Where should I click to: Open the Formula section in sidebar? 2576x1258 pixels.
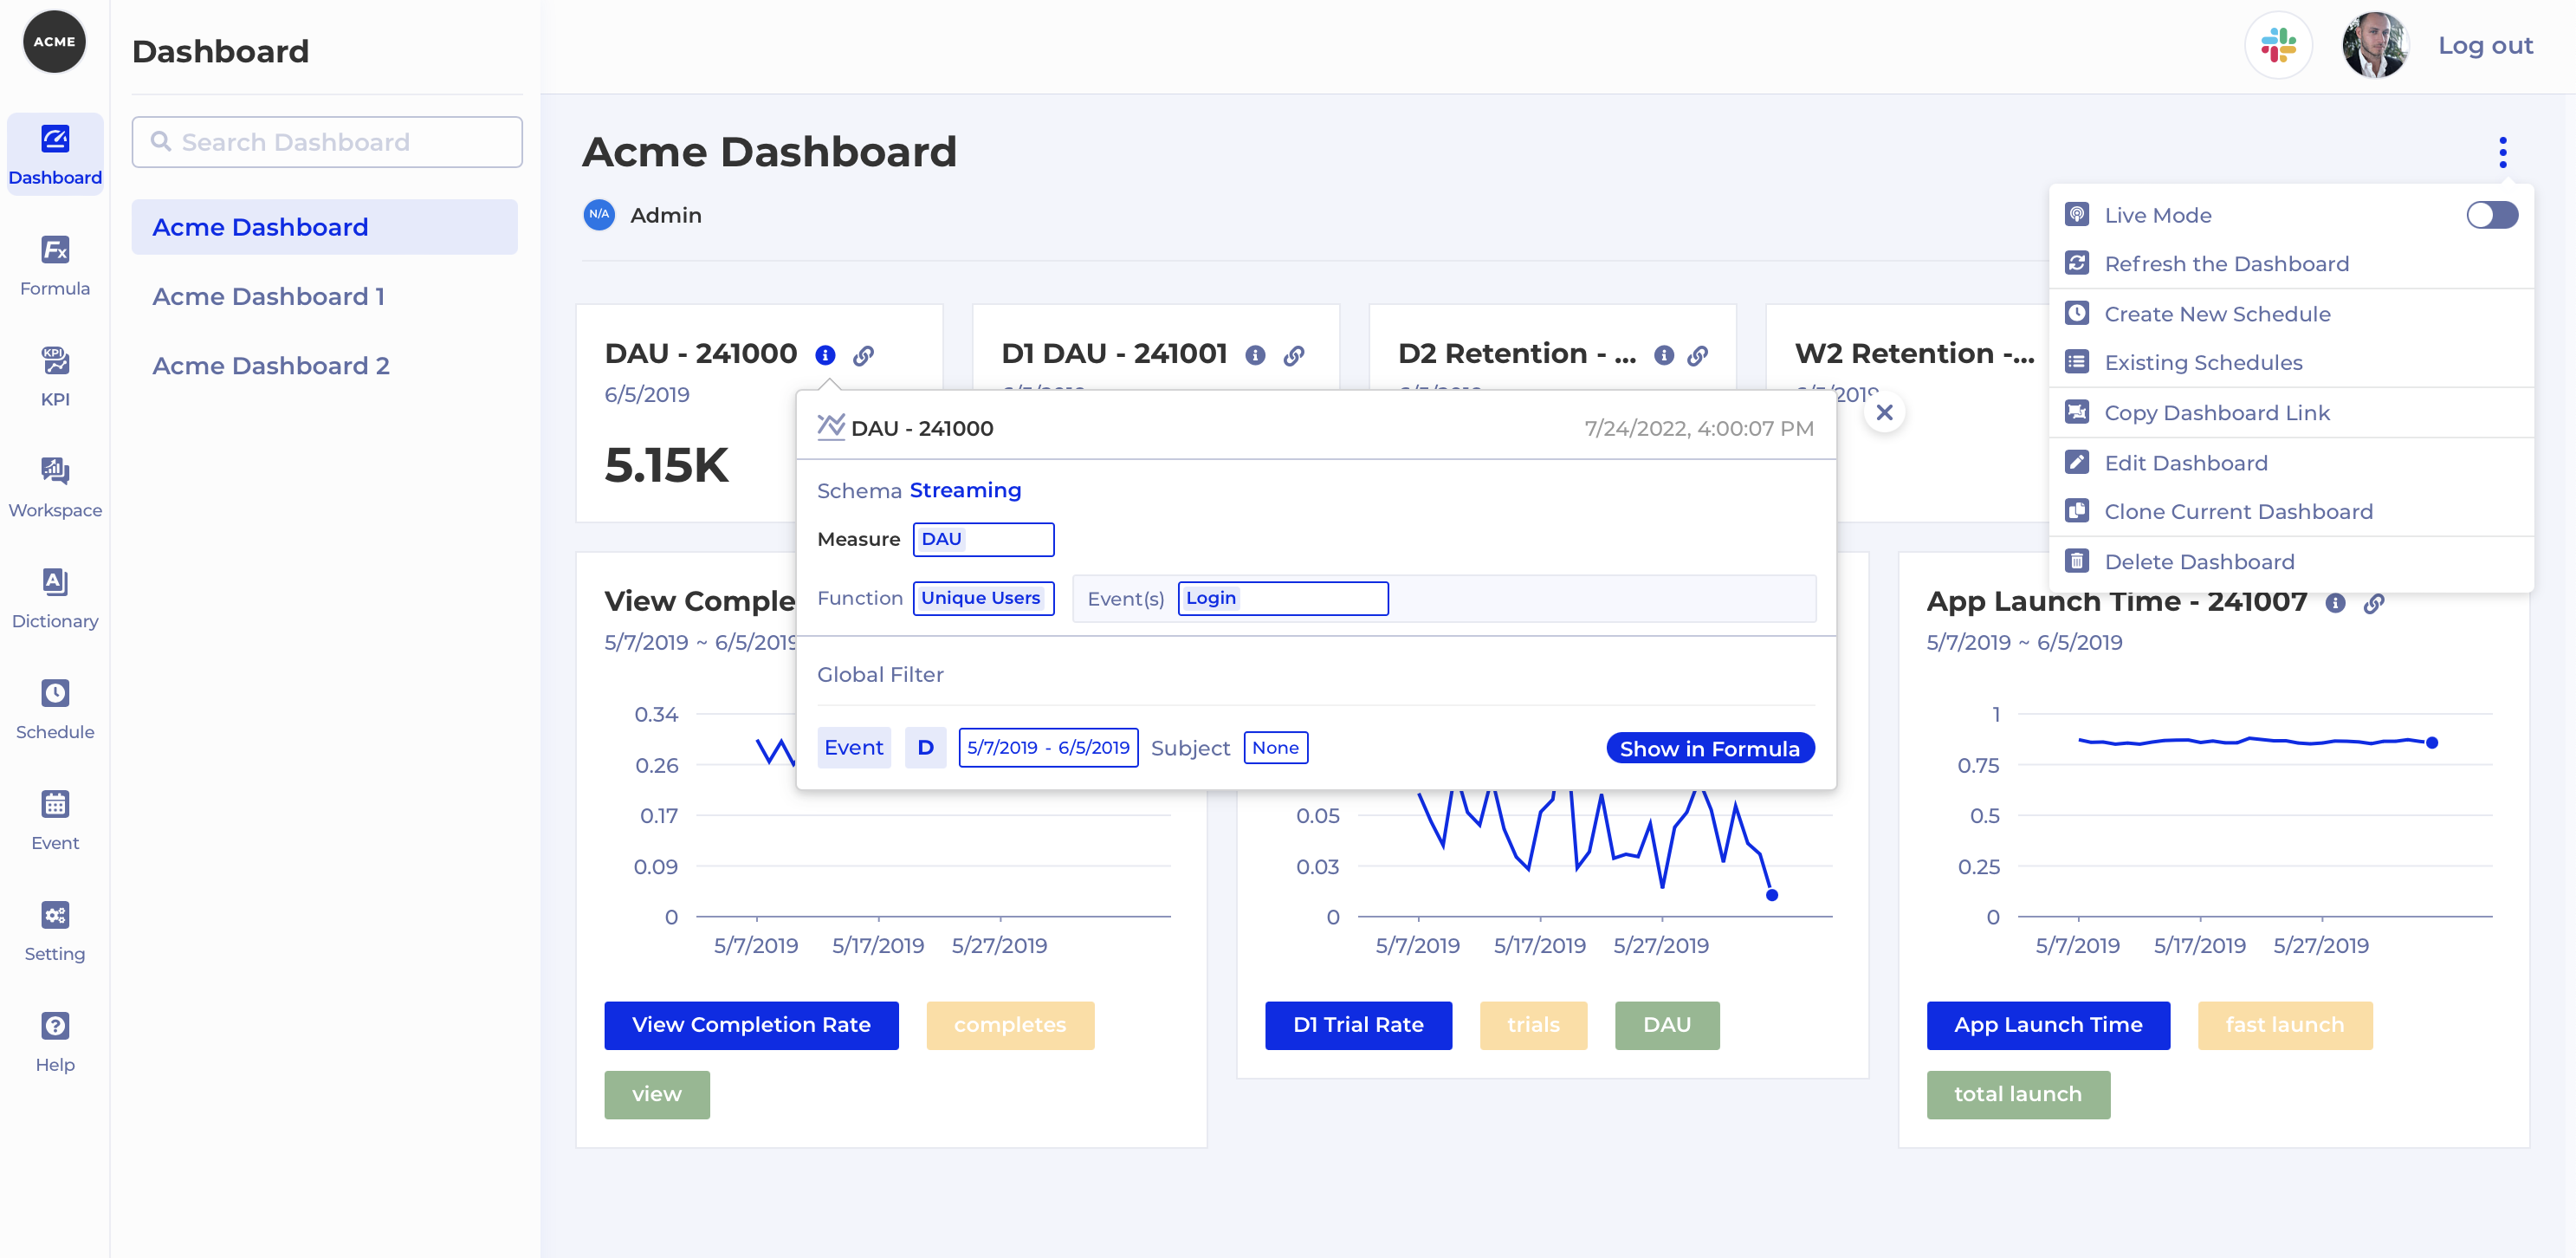coord(55,265)
